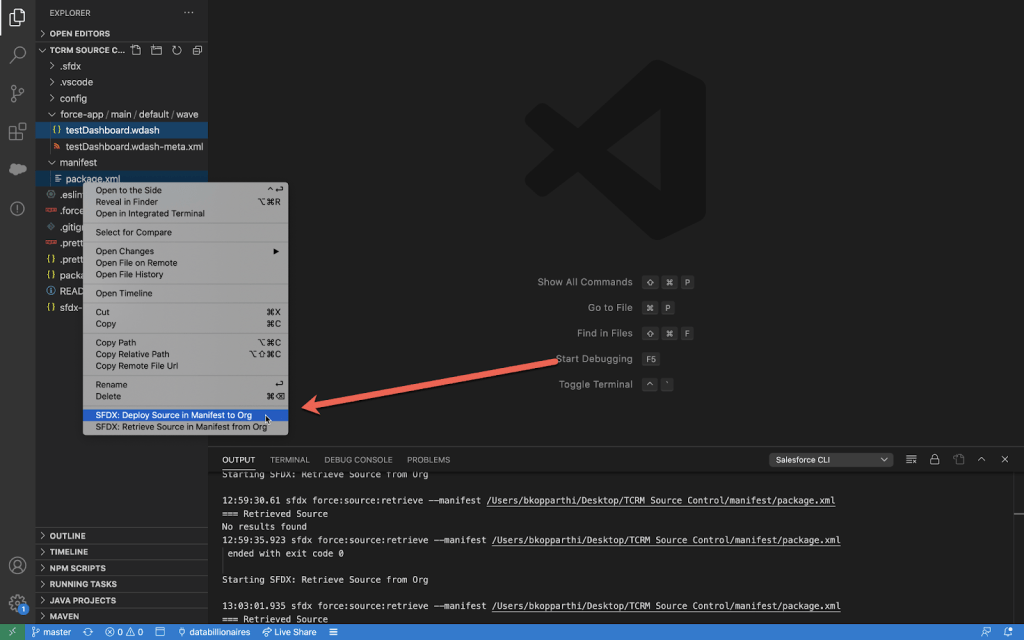This screenshot has width=1024, height=640.
Task: Open the Manage gear icon
Action: pyautogui.click(x=17, y=603)
